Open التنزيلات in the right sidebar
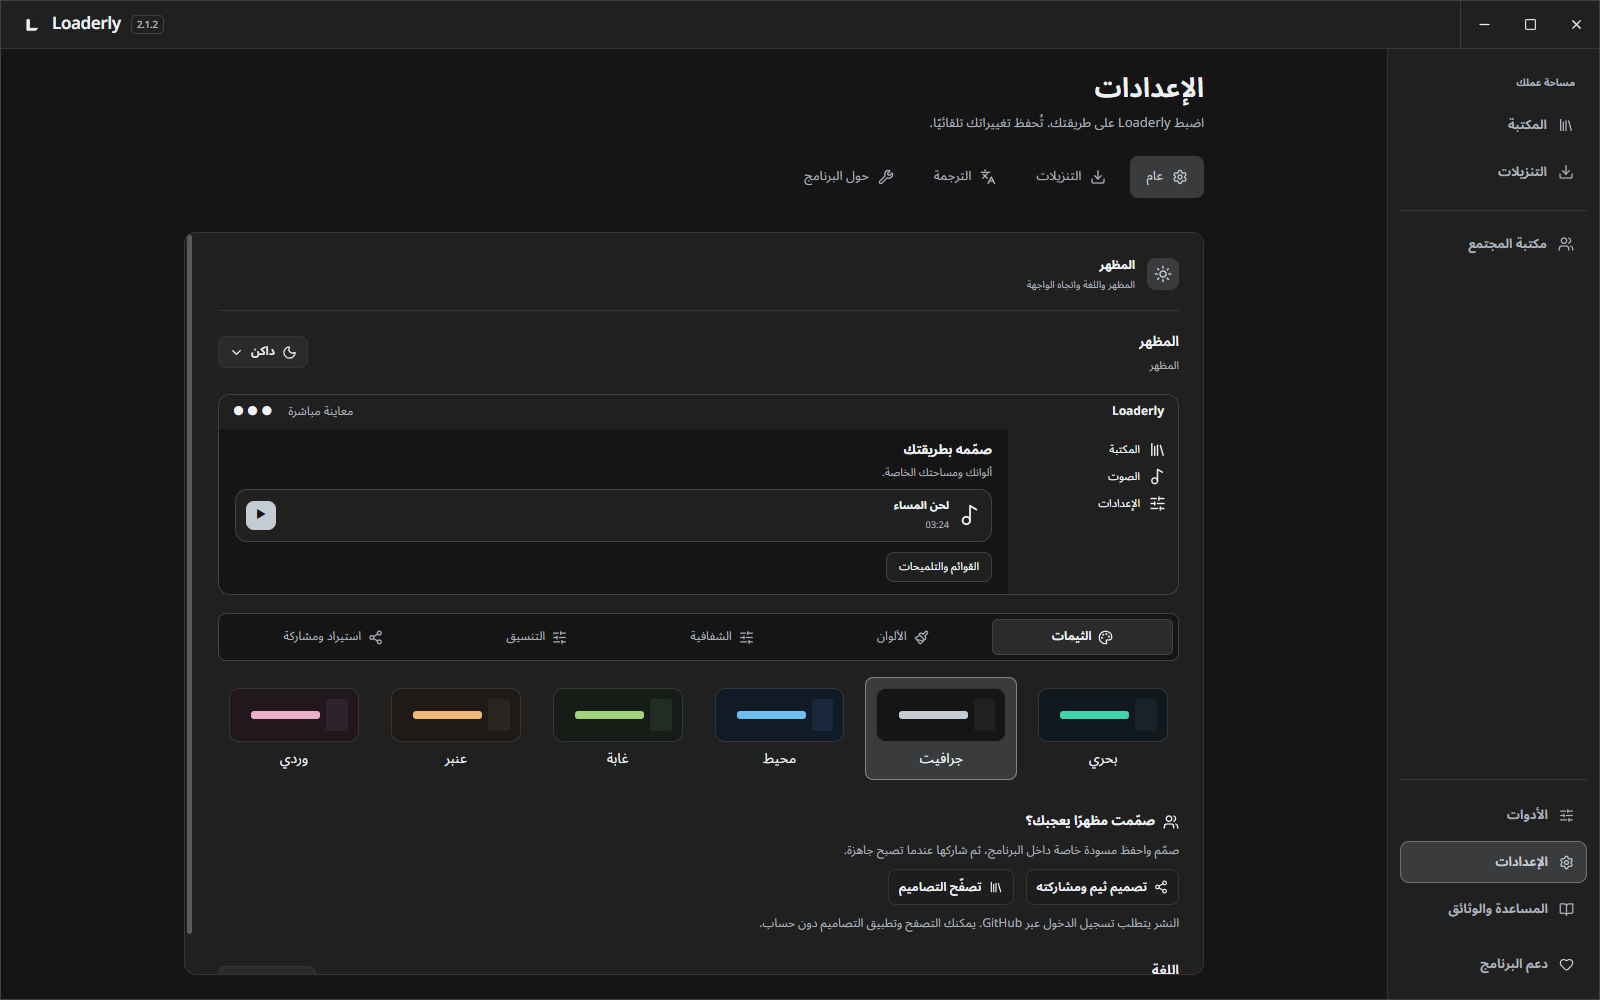The image size is (1600, 1000). coord(1493,172)
